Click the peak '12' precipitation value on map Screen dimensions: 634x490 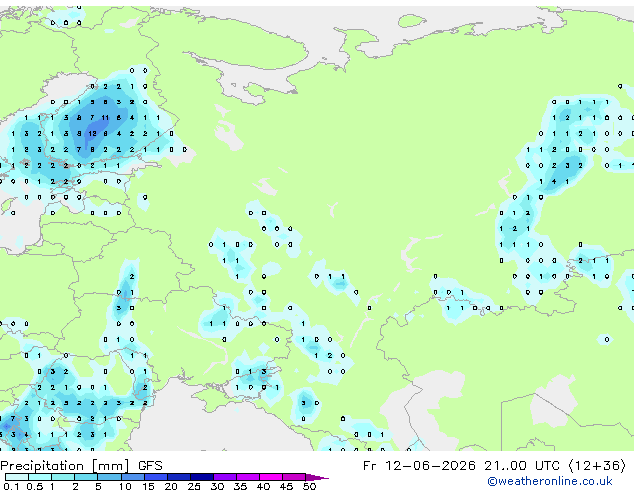point(93,133)
